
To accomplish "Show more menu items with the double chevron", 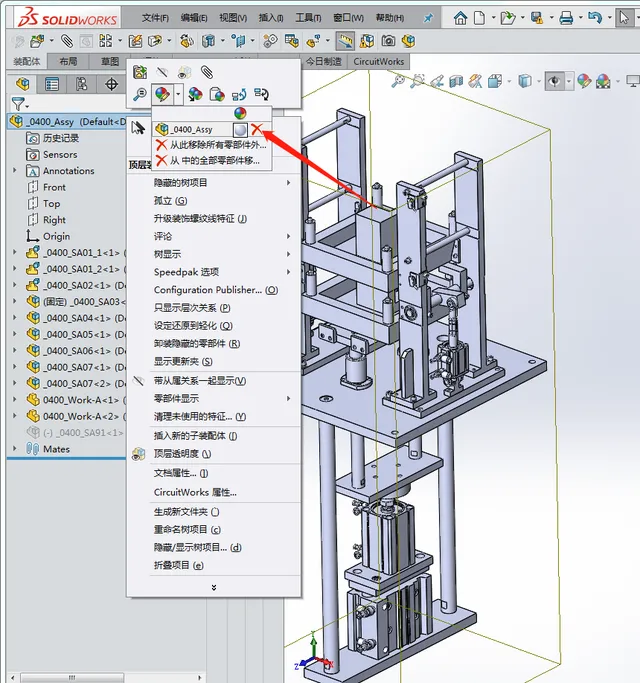I will point(213,588).
